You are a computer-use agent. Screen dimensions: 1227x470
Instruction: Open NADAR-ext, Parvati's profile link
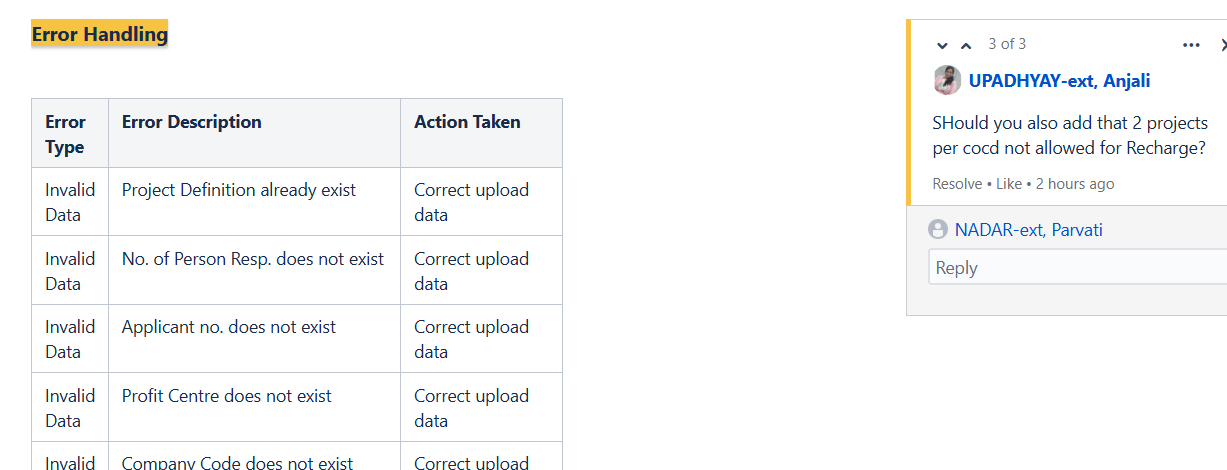[x=1028, y=230]
